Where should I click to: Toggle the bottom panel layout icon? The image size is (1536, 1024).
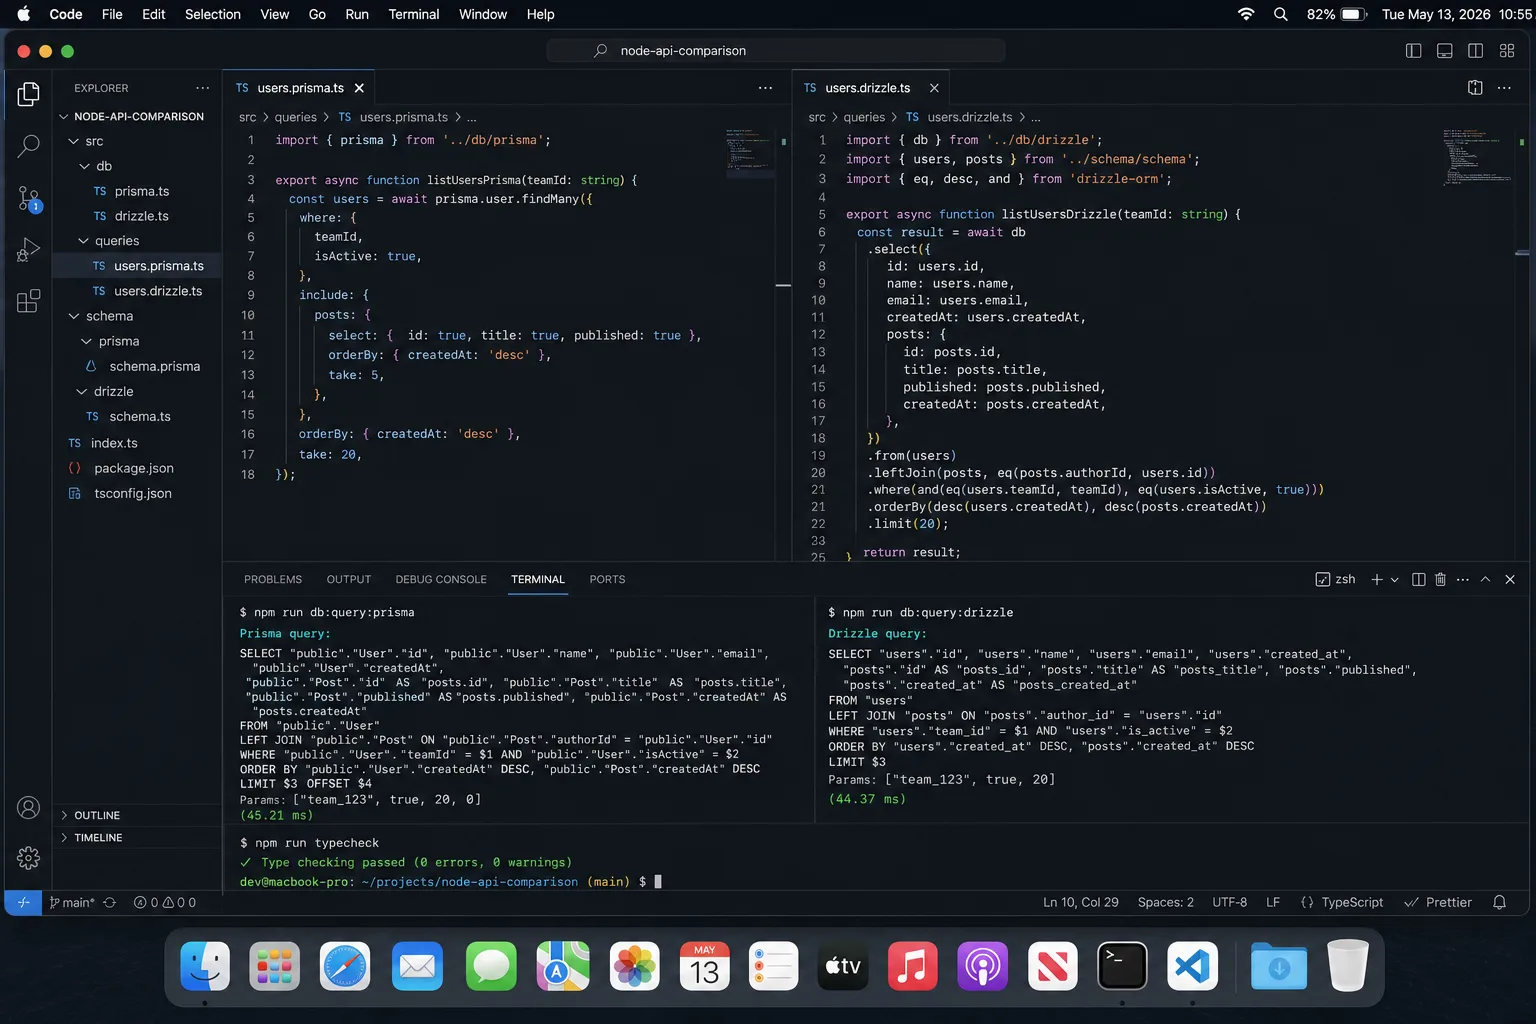point(1444,51)
